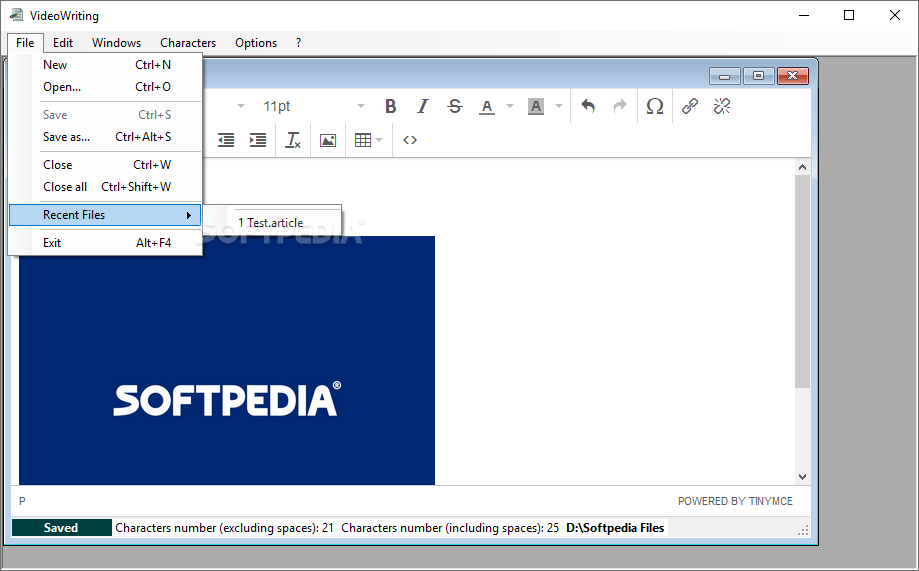Restore the inner document window
919x571 pixels.
pyautogui.click(x=758, y=76)
